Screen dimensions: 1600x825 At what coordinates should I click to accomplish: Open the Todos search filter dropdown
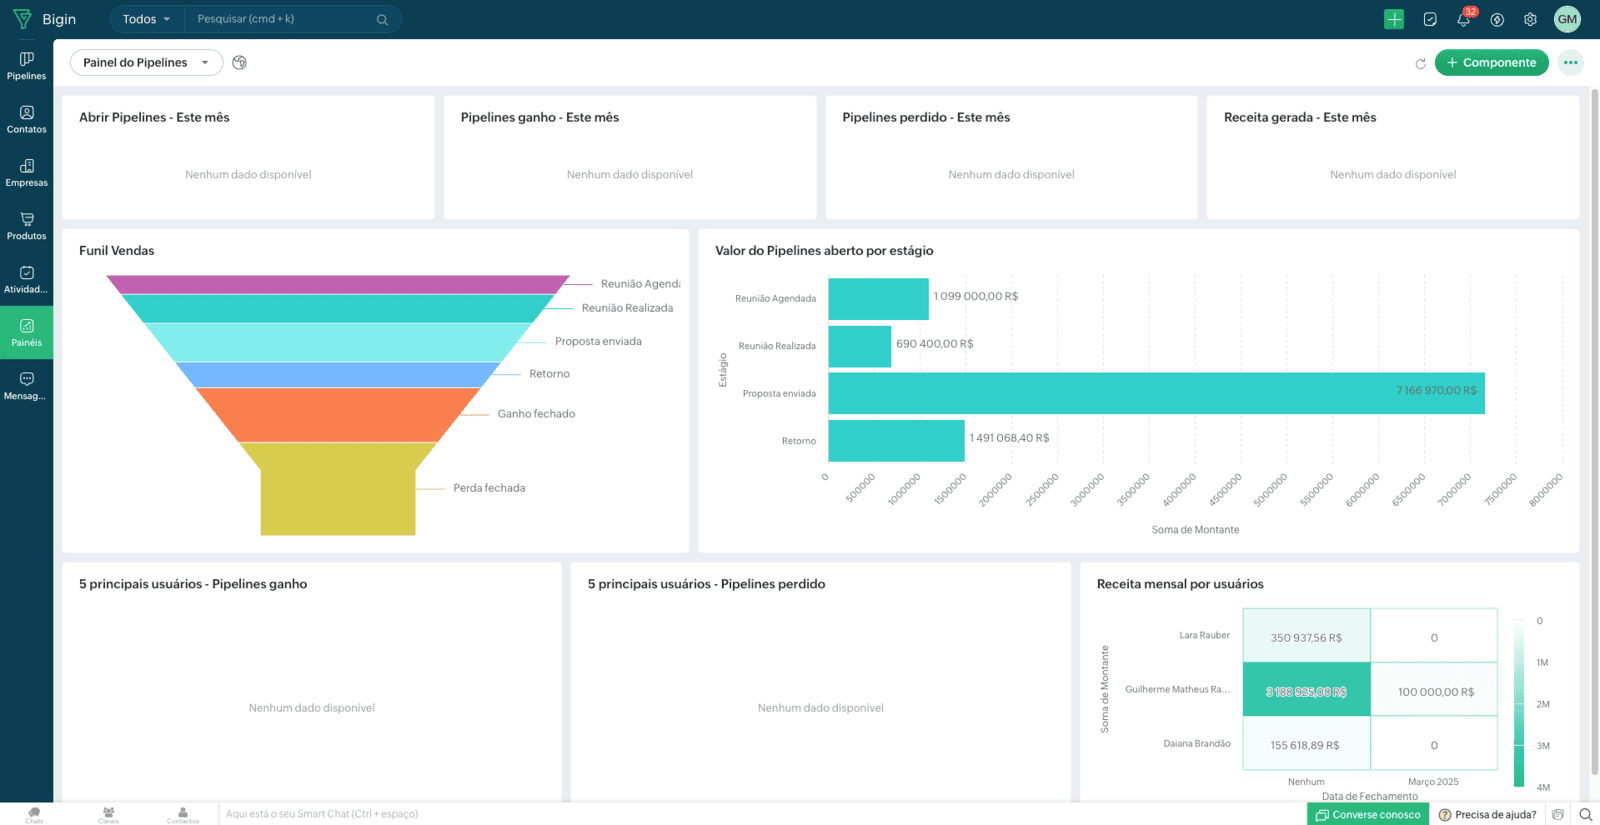click(146, 19)
